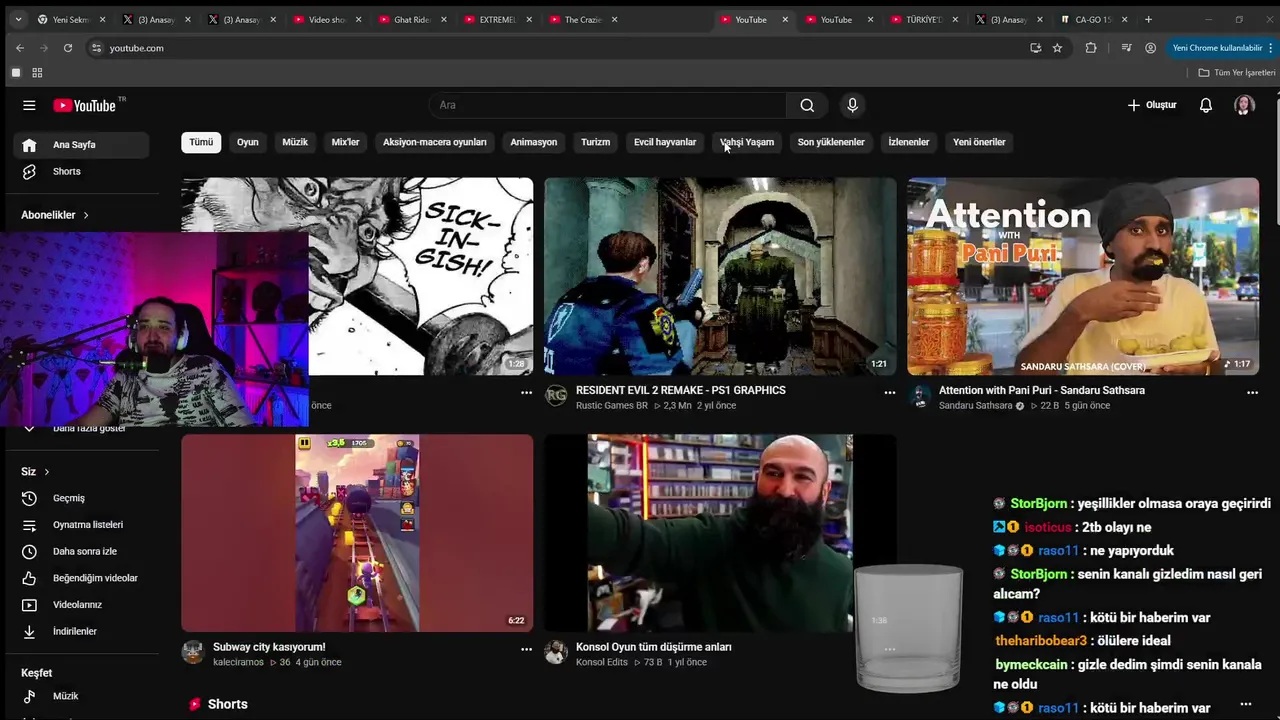Viewport: 1280px width, 720px height.
Task: Open Attention with Pani Puri thumbnail
Action: click(x=1083, y=277)
